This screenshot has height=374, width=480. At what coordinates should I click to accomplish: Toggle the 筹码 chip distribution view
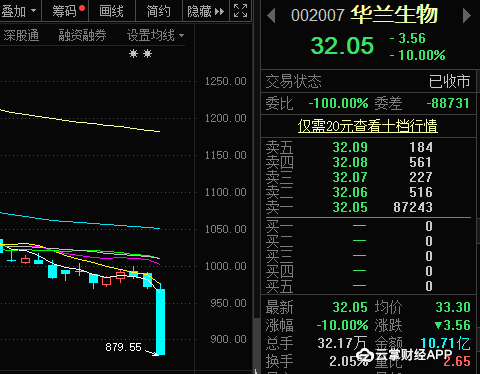point(65,11)
